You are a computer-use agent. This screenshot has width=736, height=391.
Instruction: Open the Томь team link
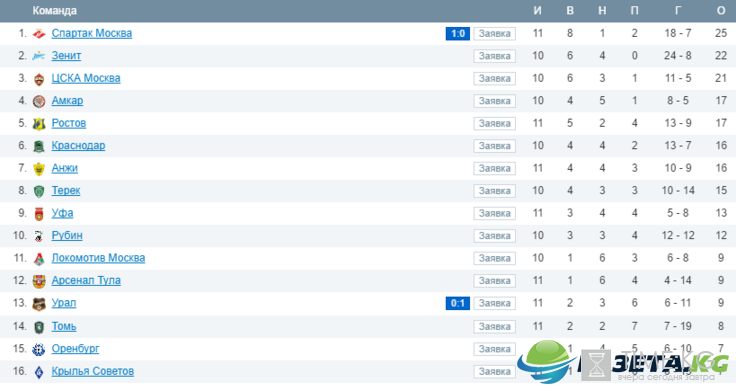[x=64, y=326]
